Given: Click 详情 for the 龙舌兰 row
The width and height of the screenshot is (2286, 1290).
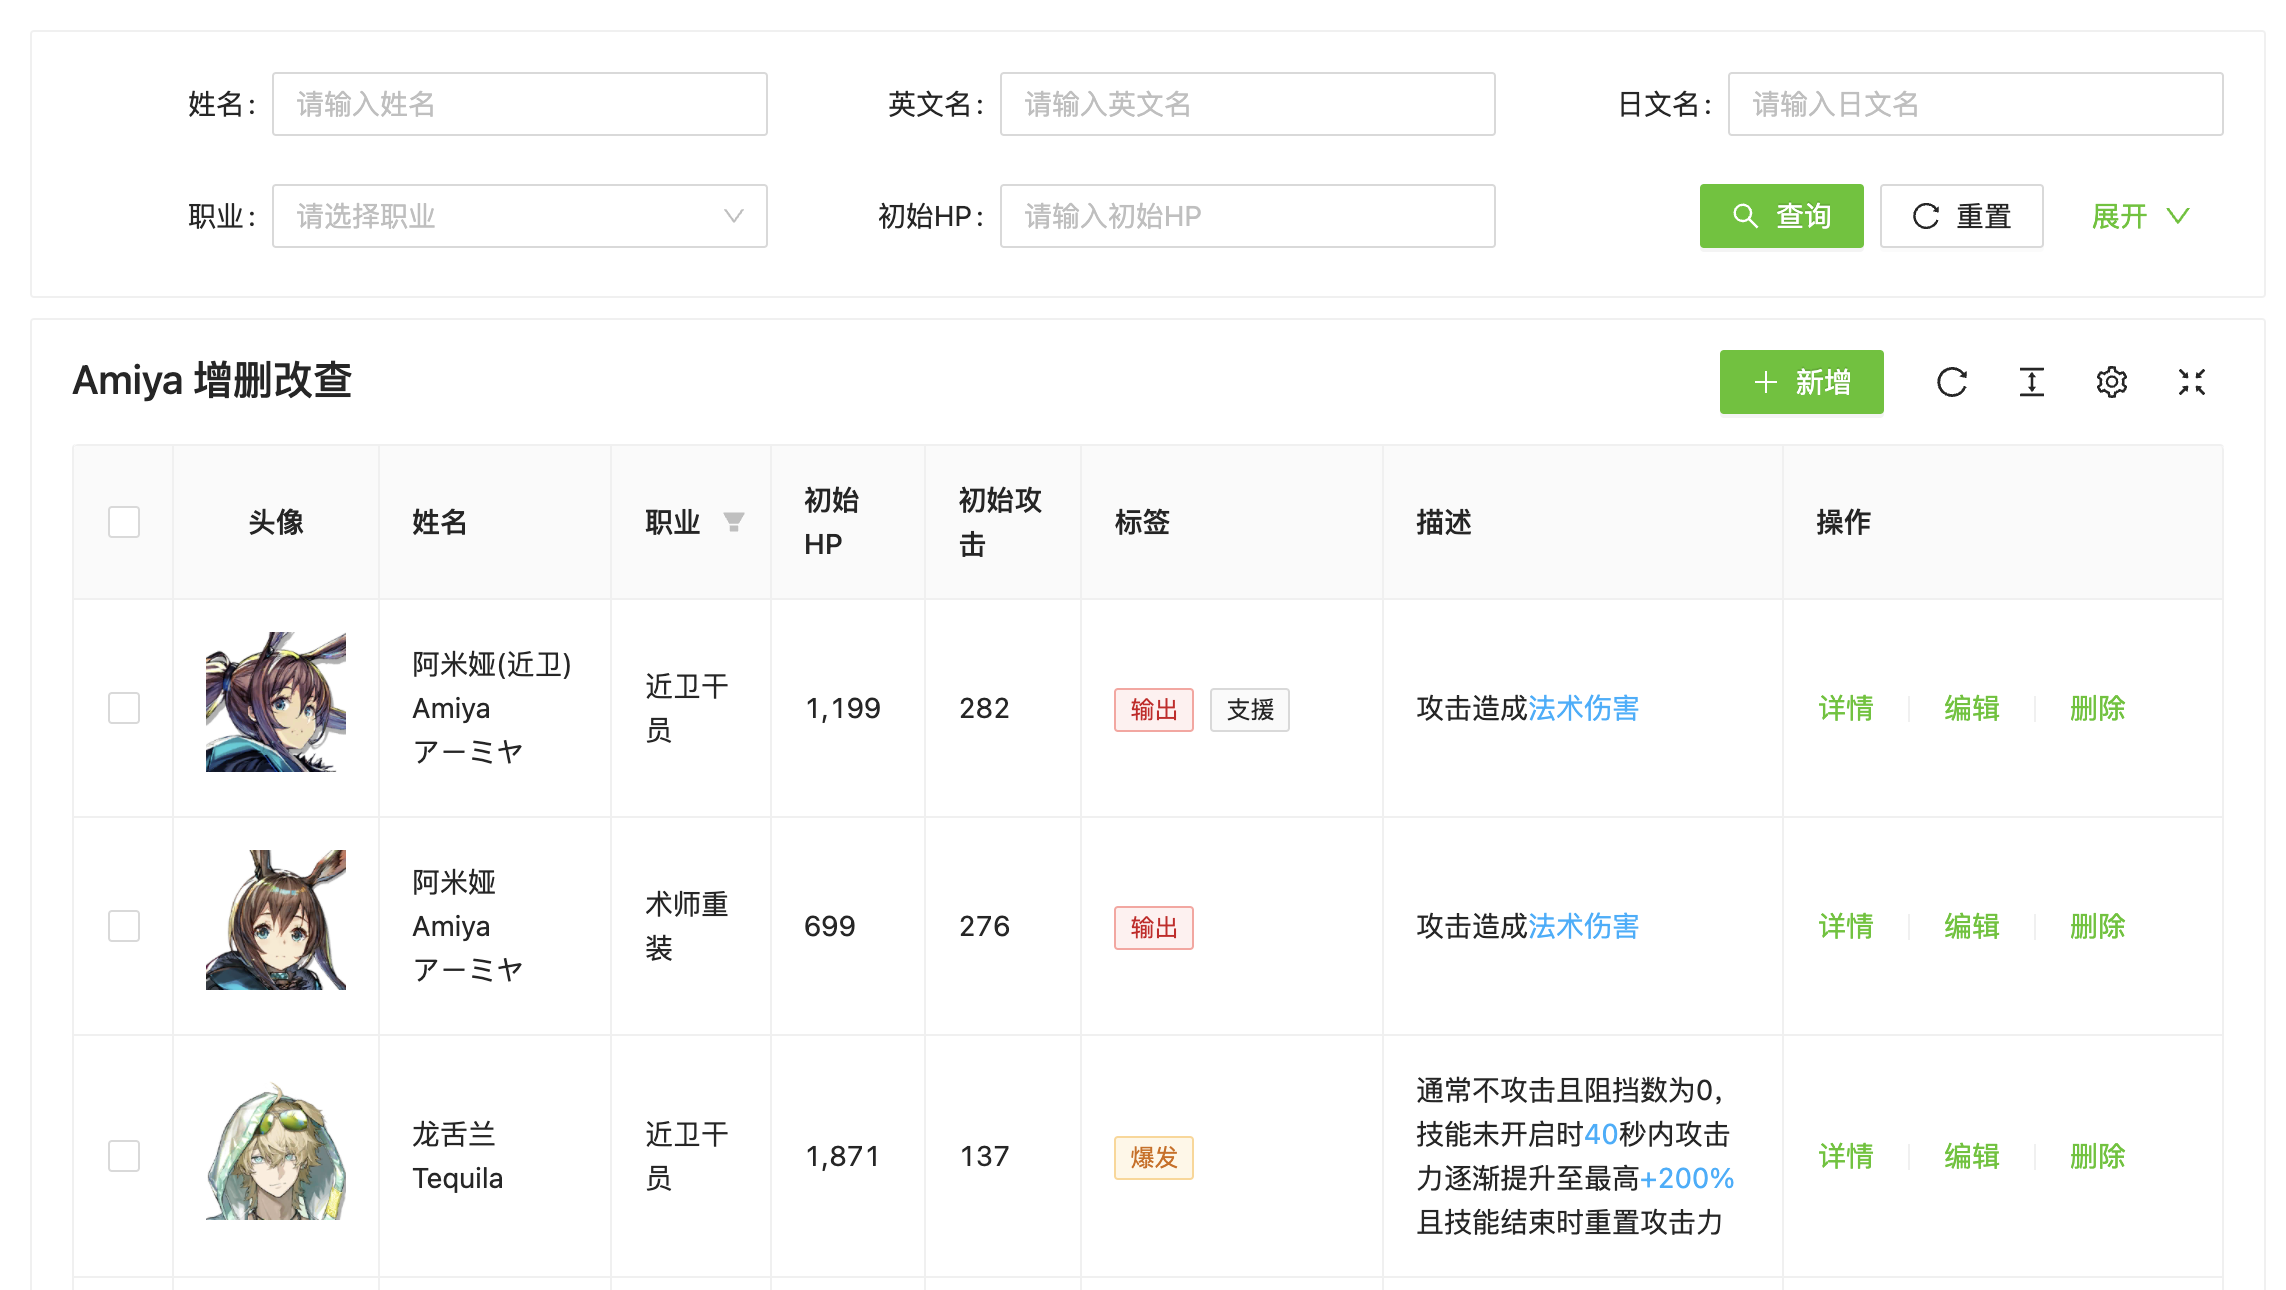Looking at the screenshot, I should pyautogui.click(x=1845, y=1156).
